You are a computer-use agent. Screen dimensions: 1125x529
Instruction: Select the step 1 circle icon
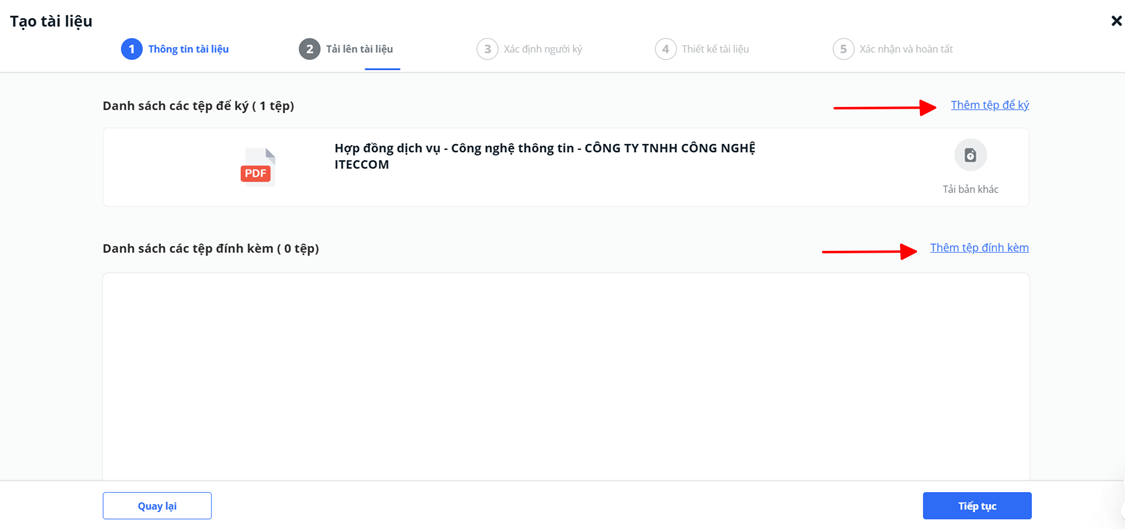[x=131, y=50]
